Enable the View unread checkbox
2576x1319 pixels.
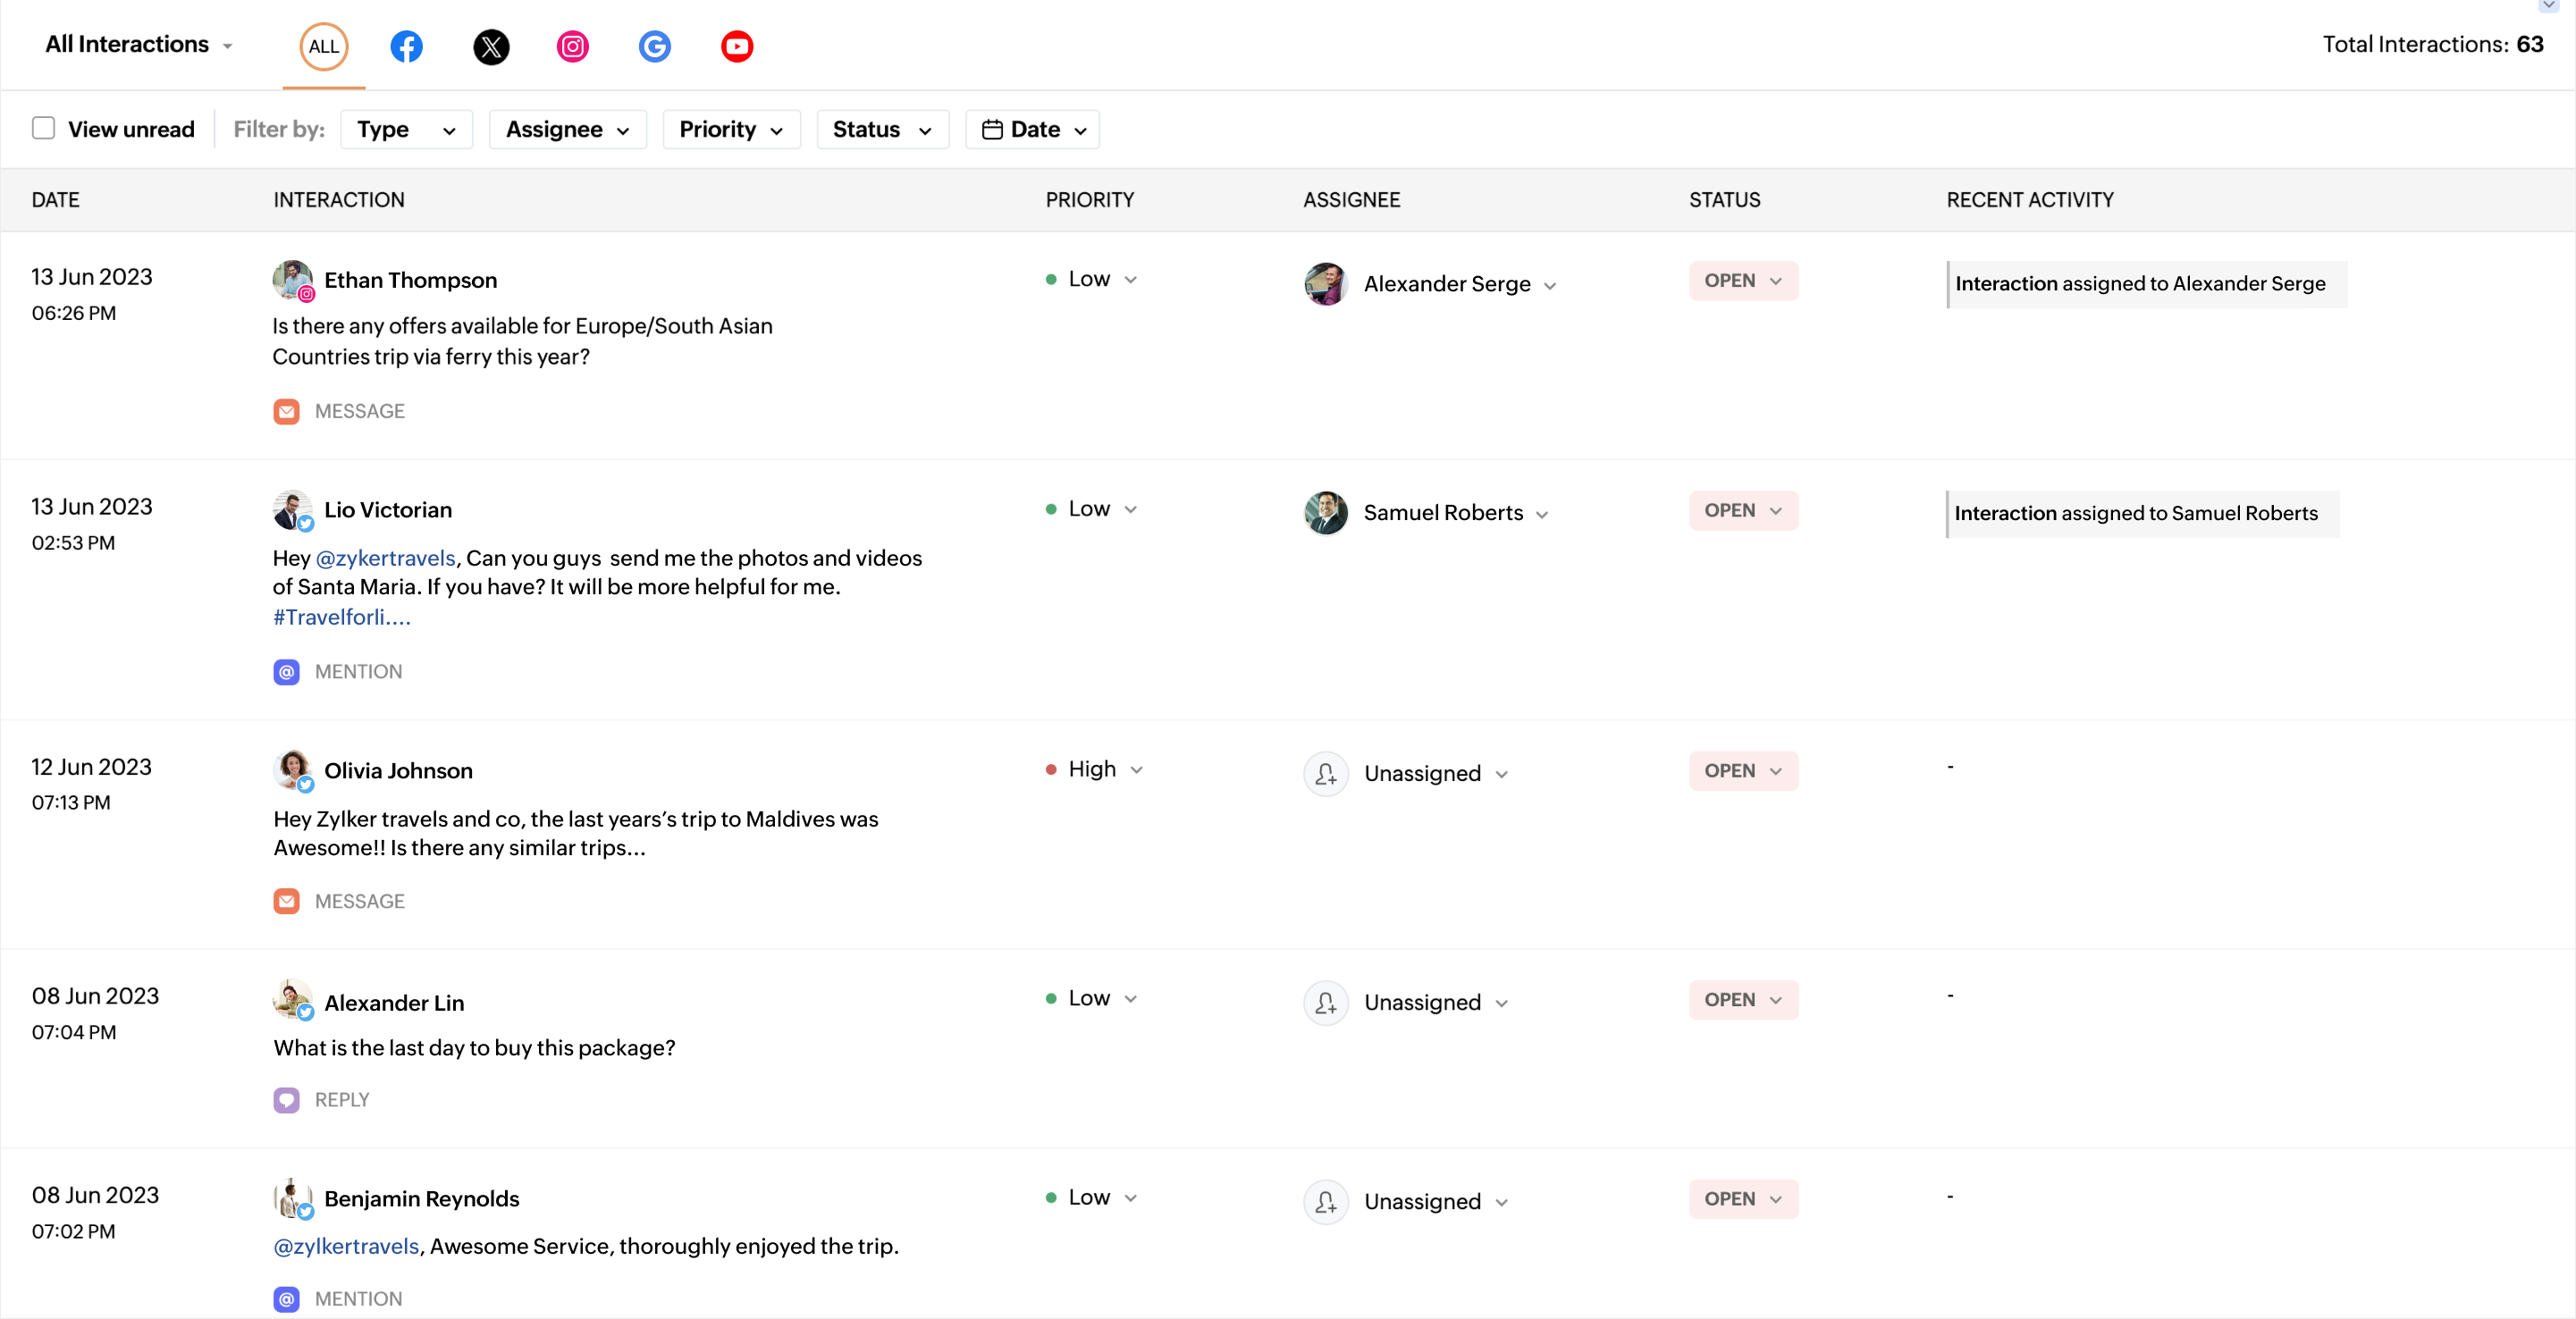click(43, 128)
